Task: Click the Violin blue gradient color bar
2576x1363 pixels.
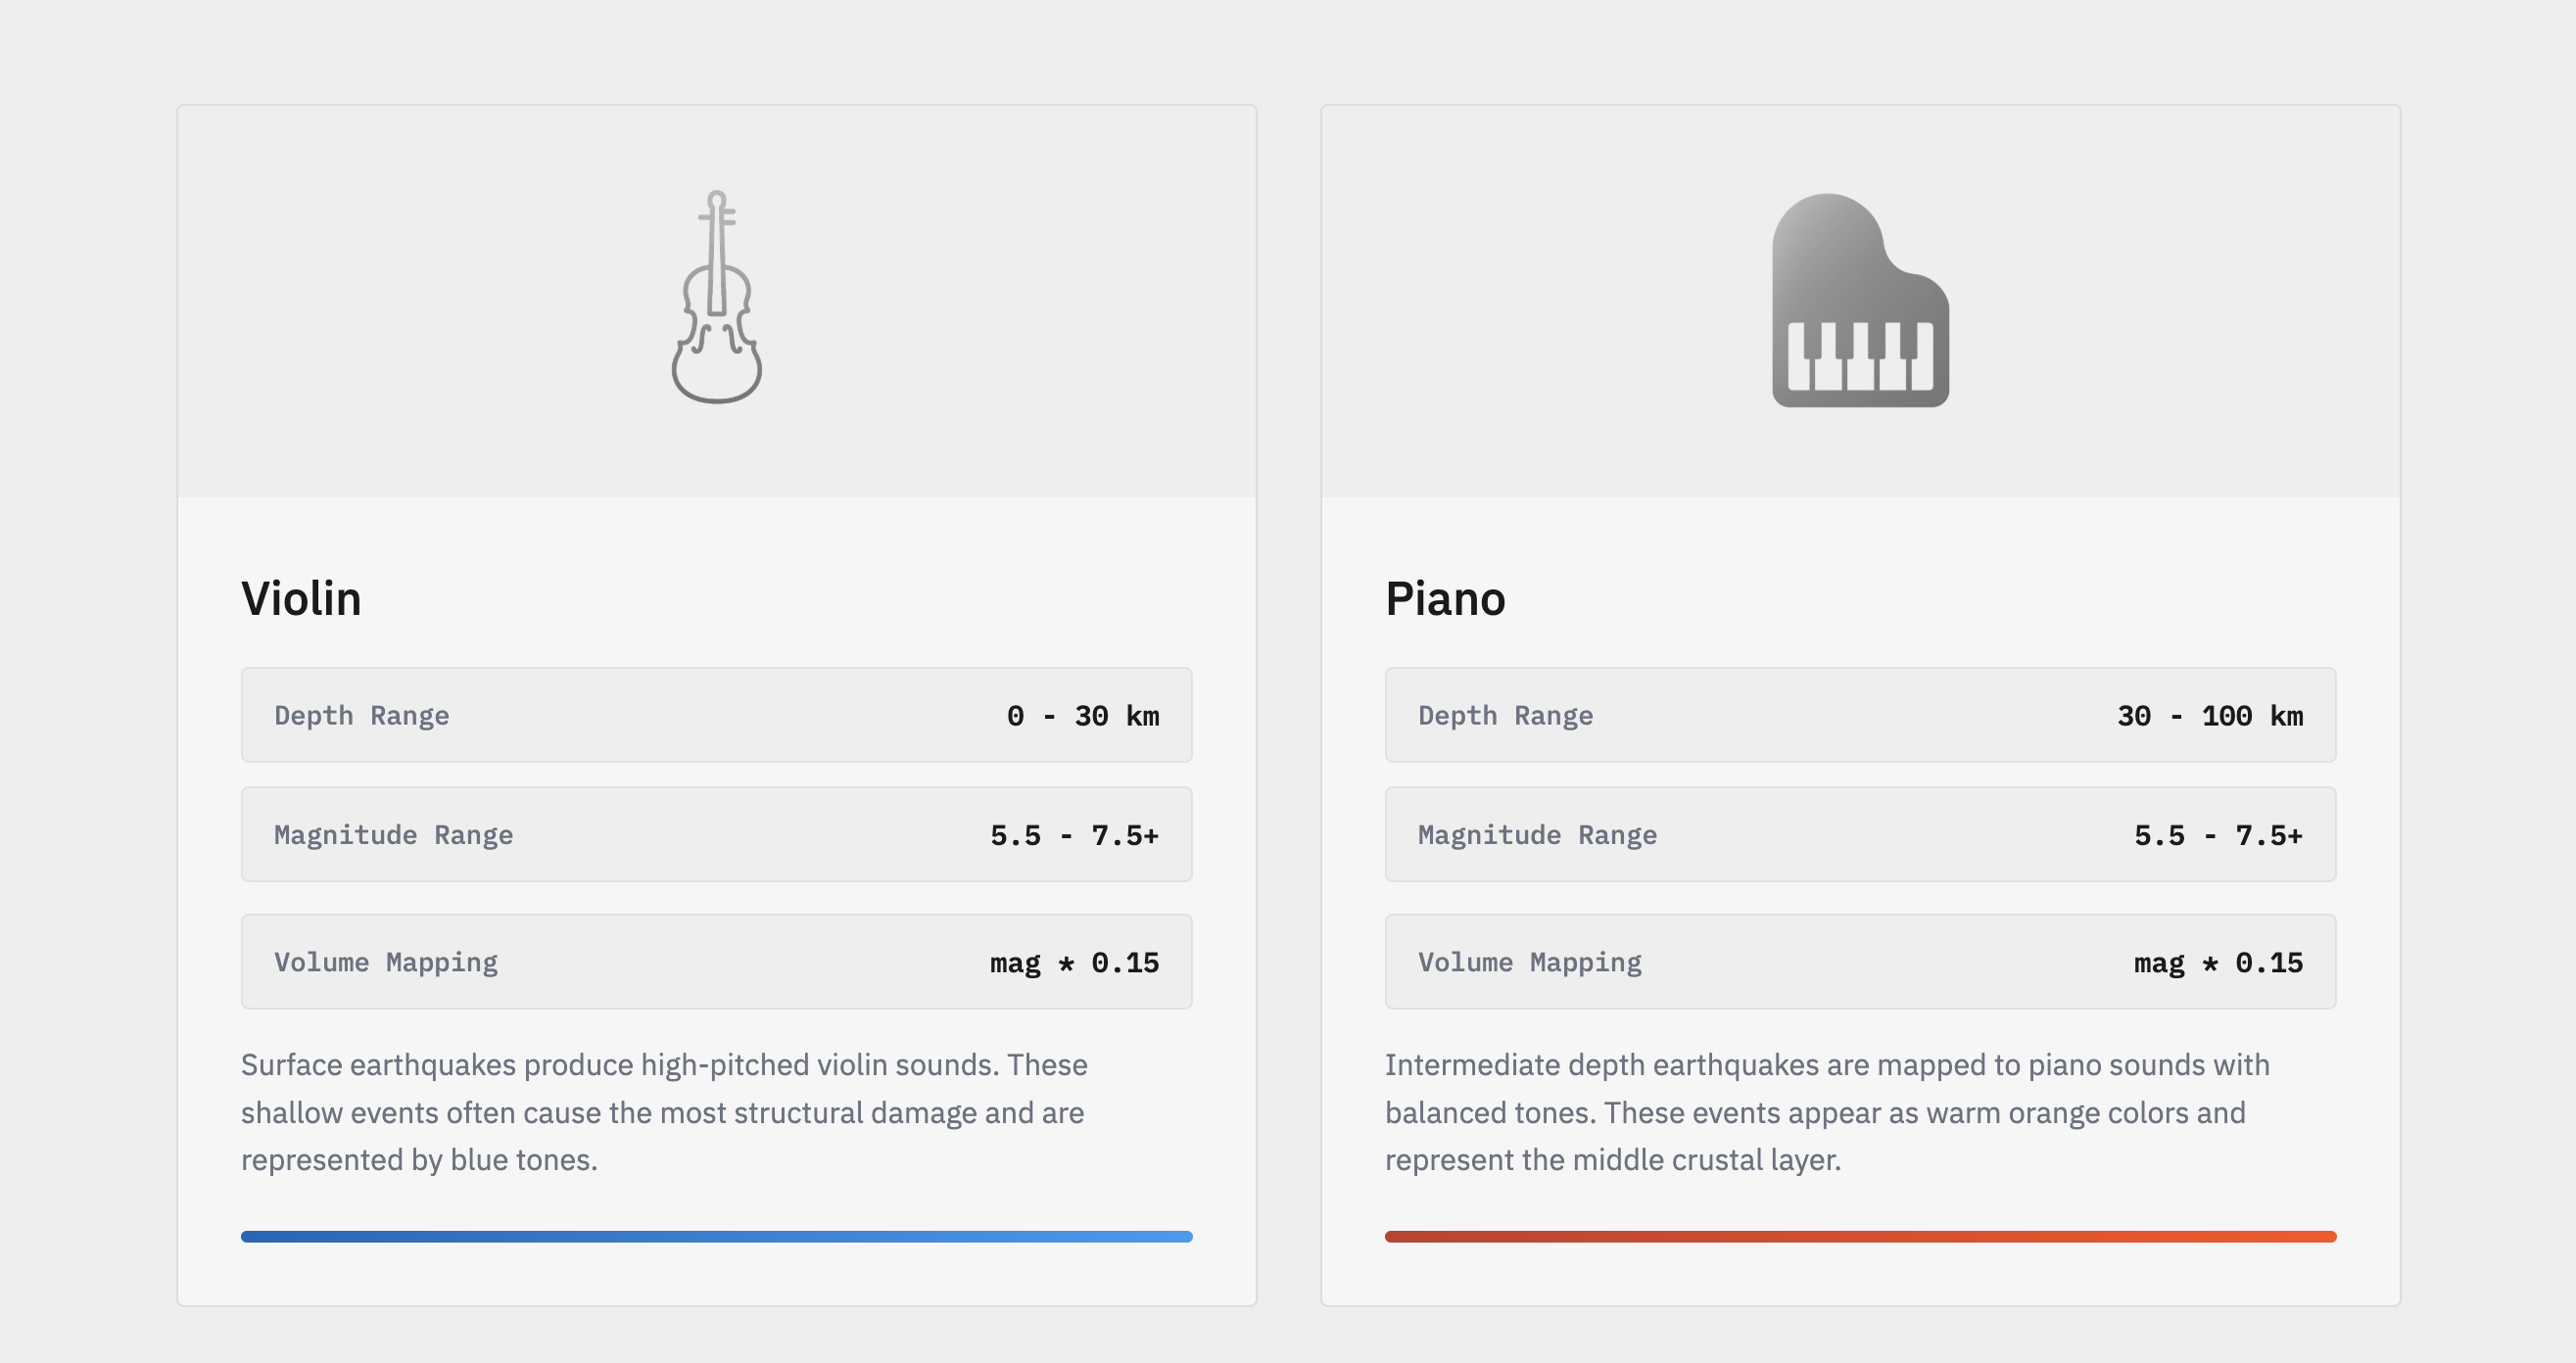Action: [716, 1237]
